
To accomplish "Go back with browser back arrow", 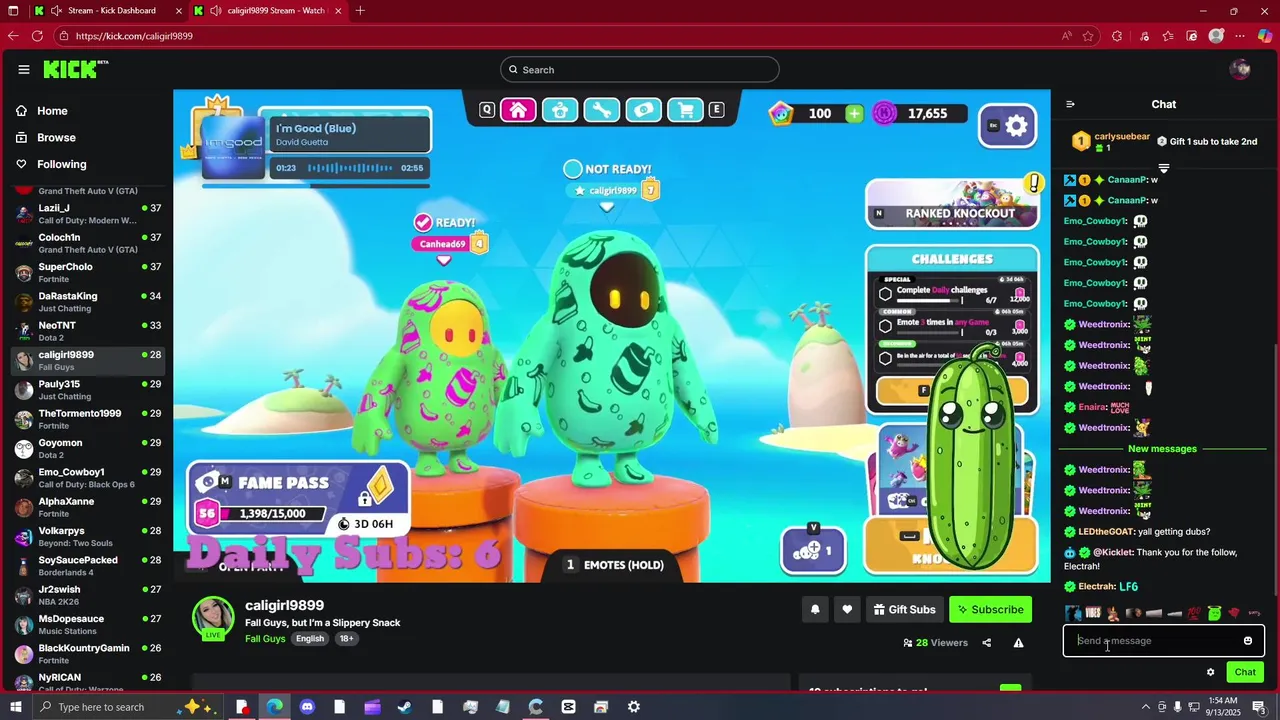I will (13, 36).
